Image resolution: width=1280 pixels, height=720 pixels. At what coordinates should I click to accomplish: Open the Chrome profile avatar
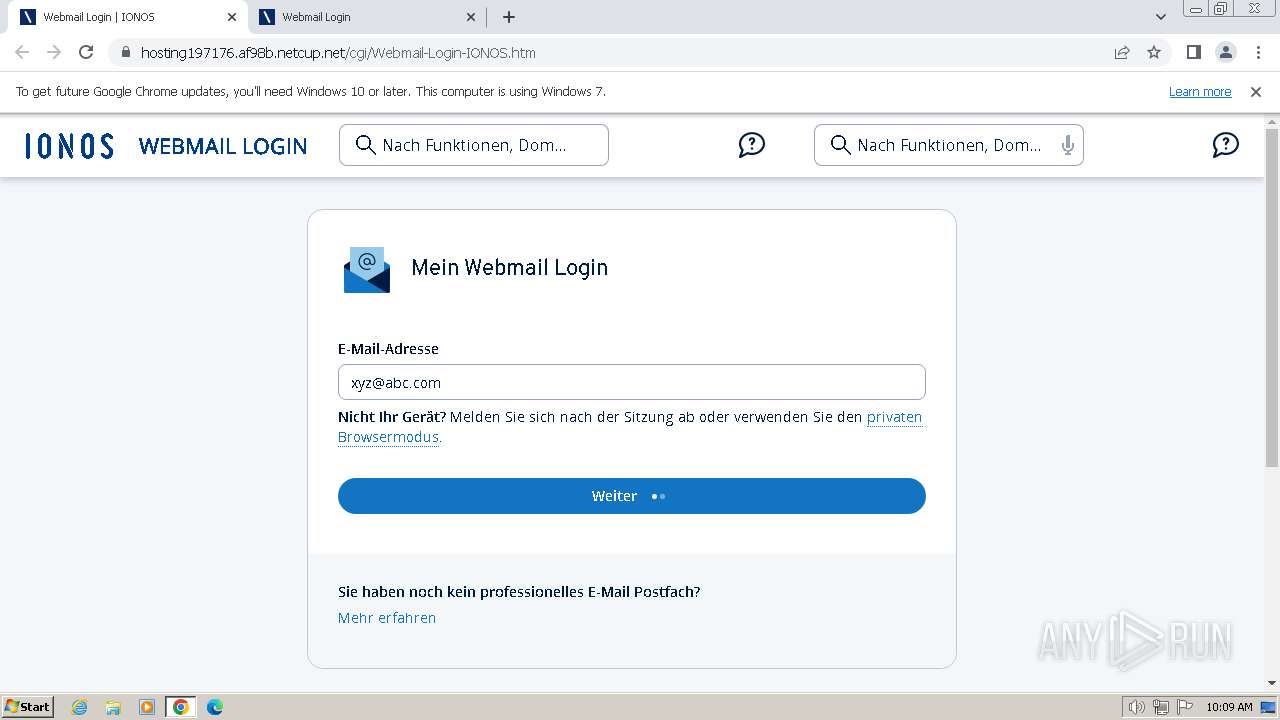pos(1225,52)
